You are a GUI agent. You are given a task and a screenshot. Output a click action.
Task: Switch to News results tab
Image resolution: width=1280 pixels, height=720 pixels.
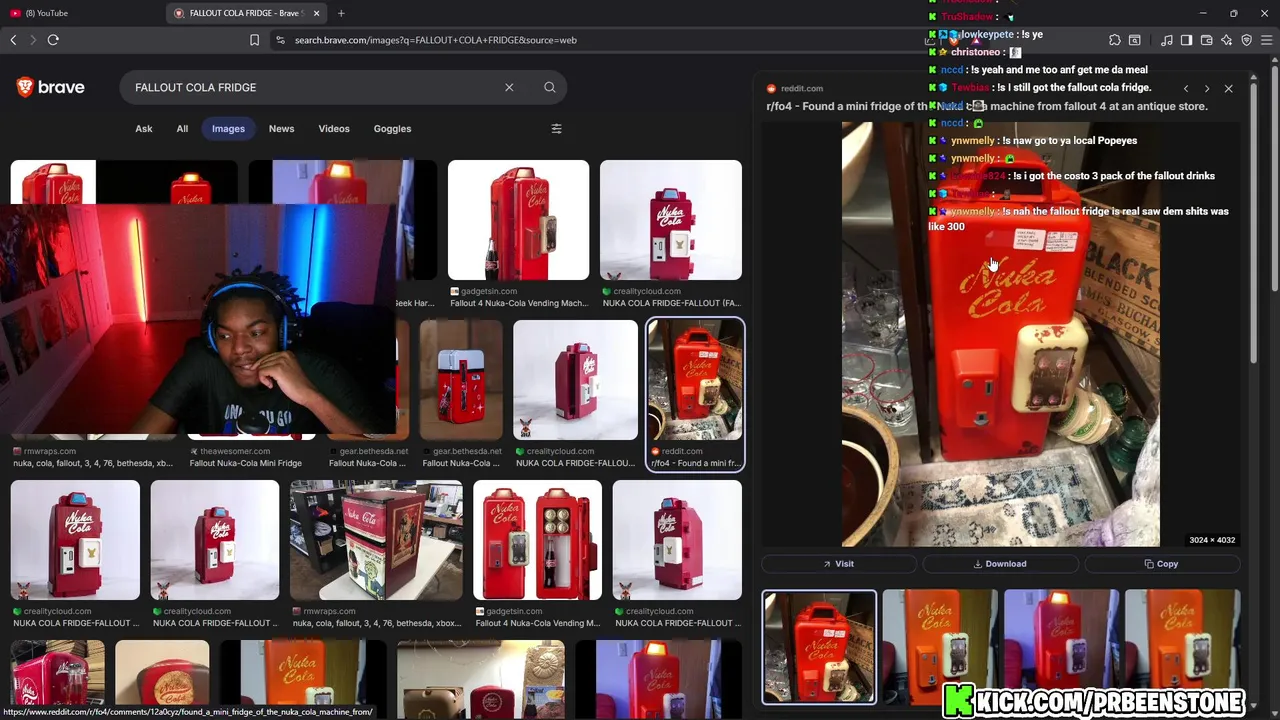tap(281, 129)
